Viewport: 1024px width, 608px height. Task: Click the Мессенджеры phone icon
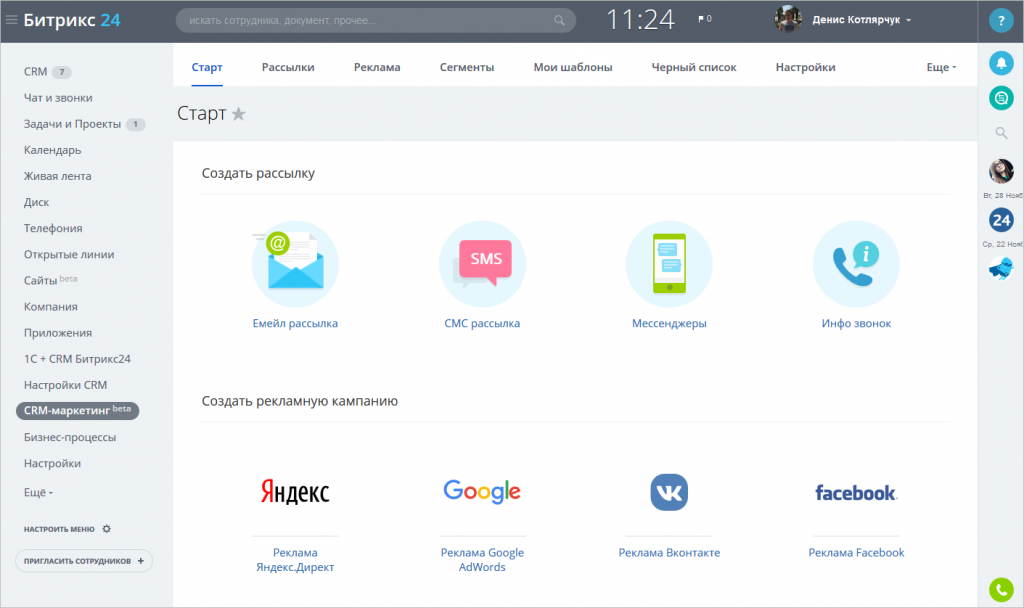(669, 264)
